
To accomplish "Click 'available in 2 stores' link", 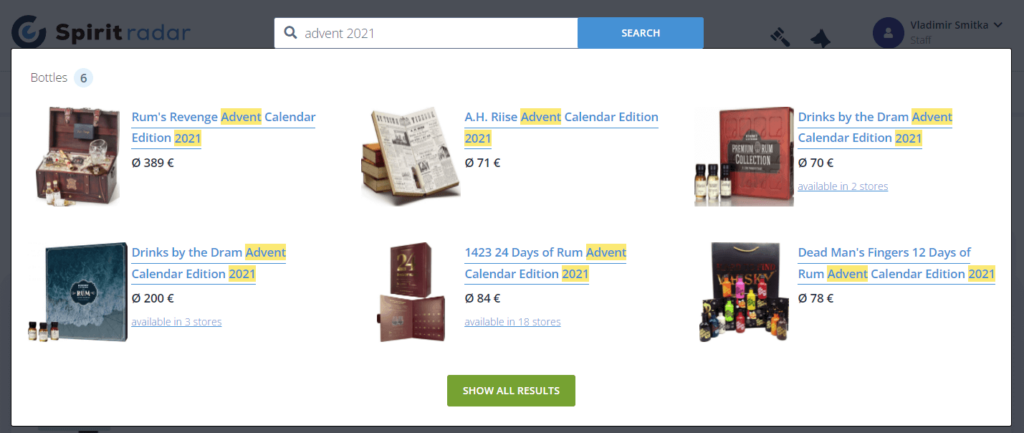I will coord(842,186).
